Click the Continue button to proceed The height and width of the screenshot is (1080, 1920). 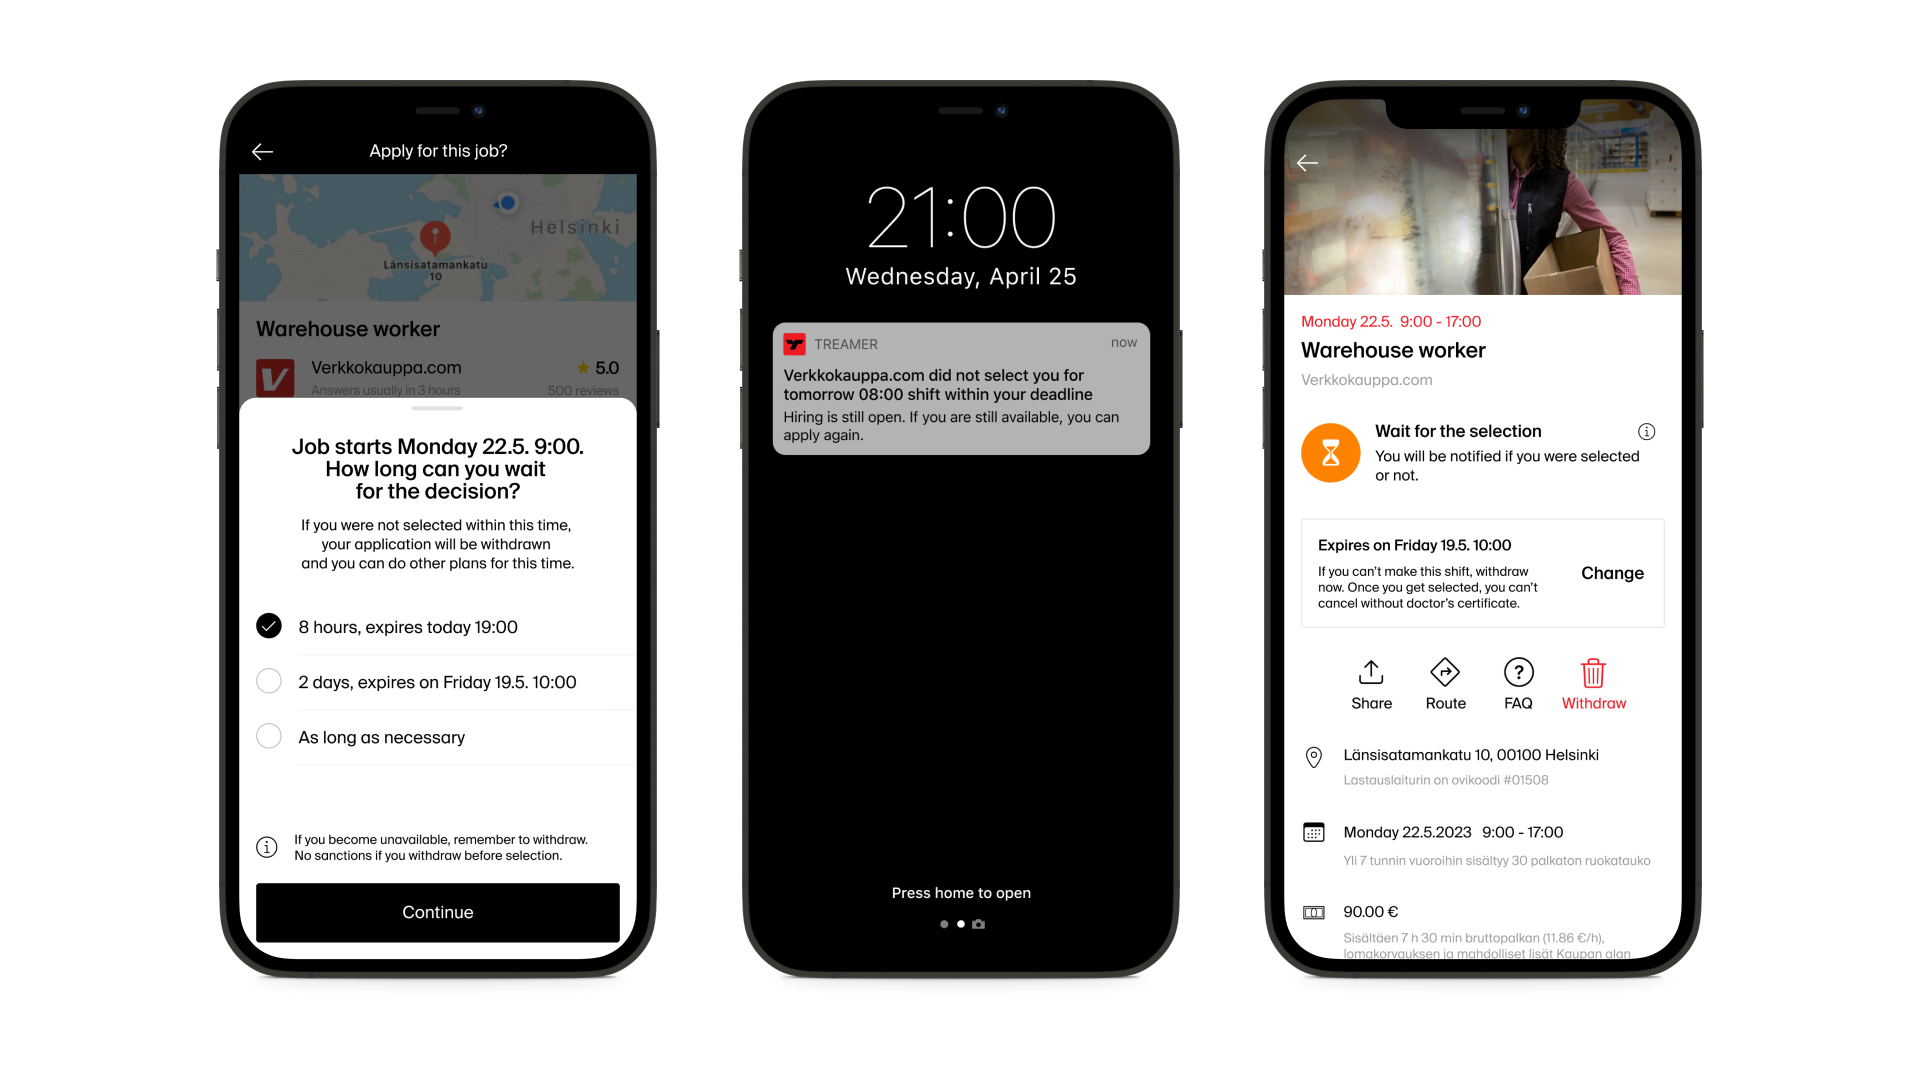pos(438,911)
